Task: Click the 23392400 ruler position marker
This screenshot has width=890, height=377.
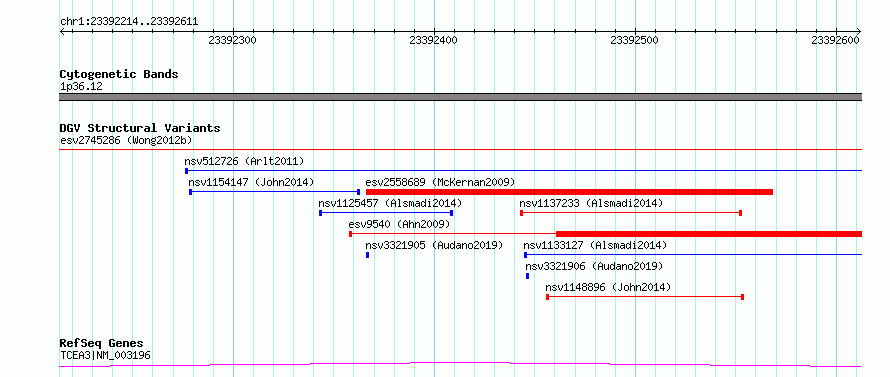Action: click(x=434, y=41)
